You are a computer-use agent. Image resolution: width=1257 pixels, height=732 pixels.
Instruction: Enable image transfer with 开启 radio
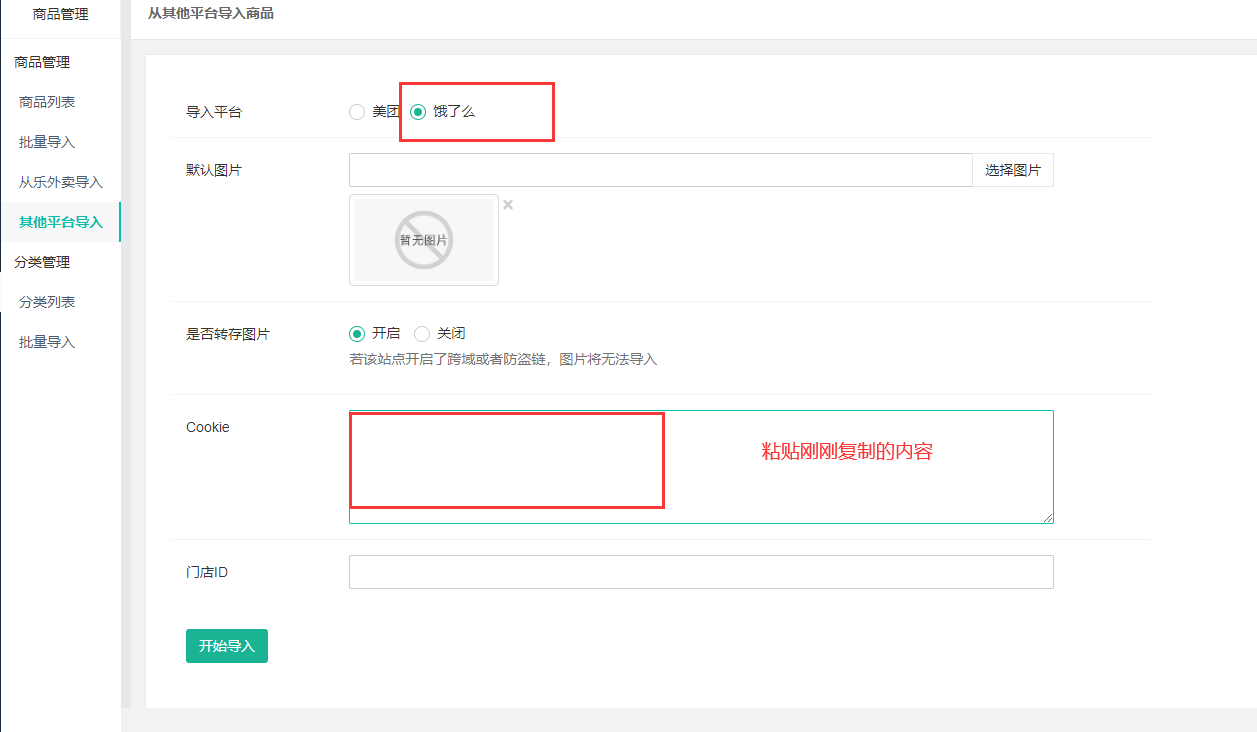pyautogui.click(x=357, y=334)
